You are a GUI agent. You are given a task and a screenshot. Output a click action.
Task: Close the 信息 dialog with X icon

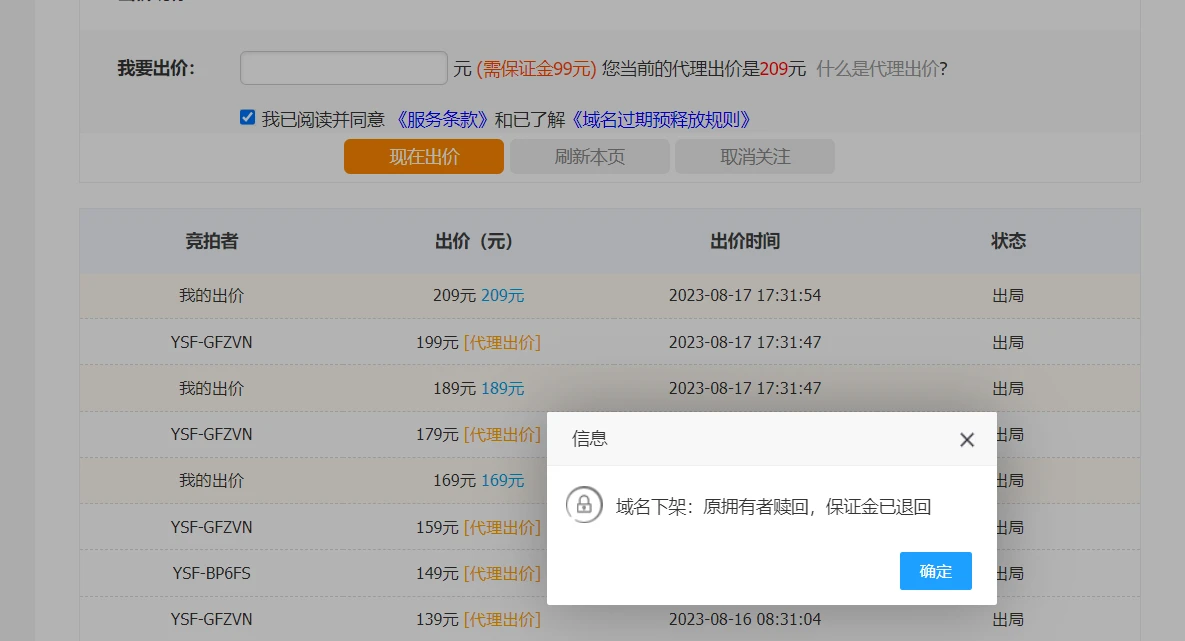[x=966, y=440]
